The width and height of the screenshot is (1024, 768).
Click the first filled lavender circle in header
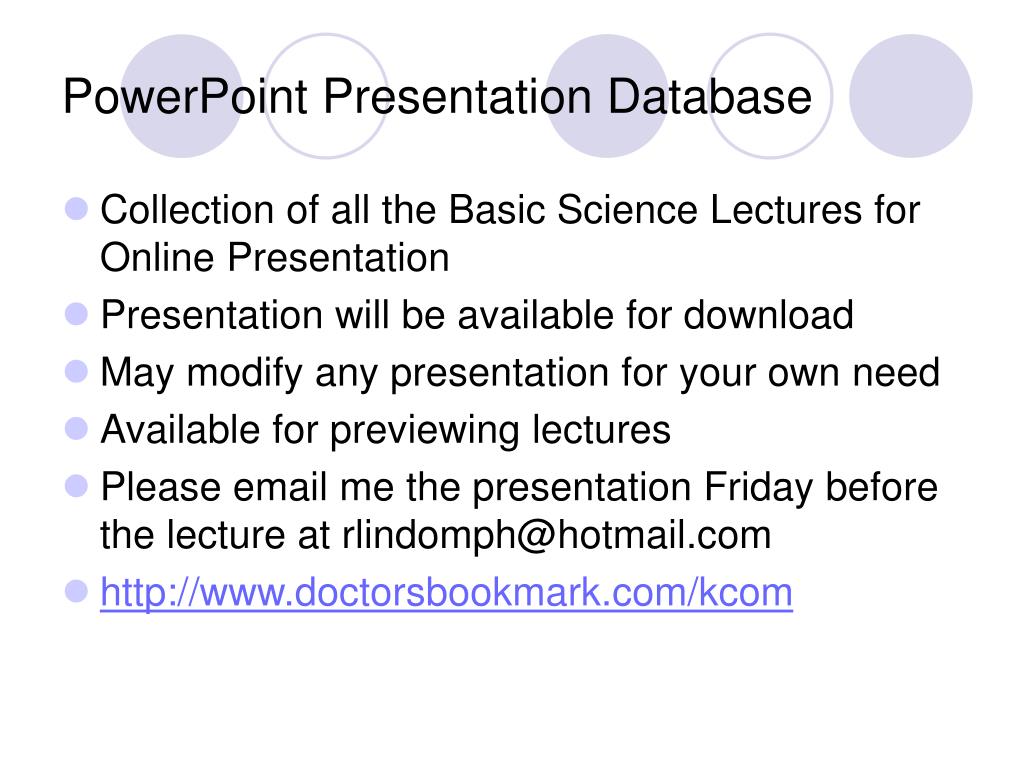pyautogui.click(x=182, y=96)
